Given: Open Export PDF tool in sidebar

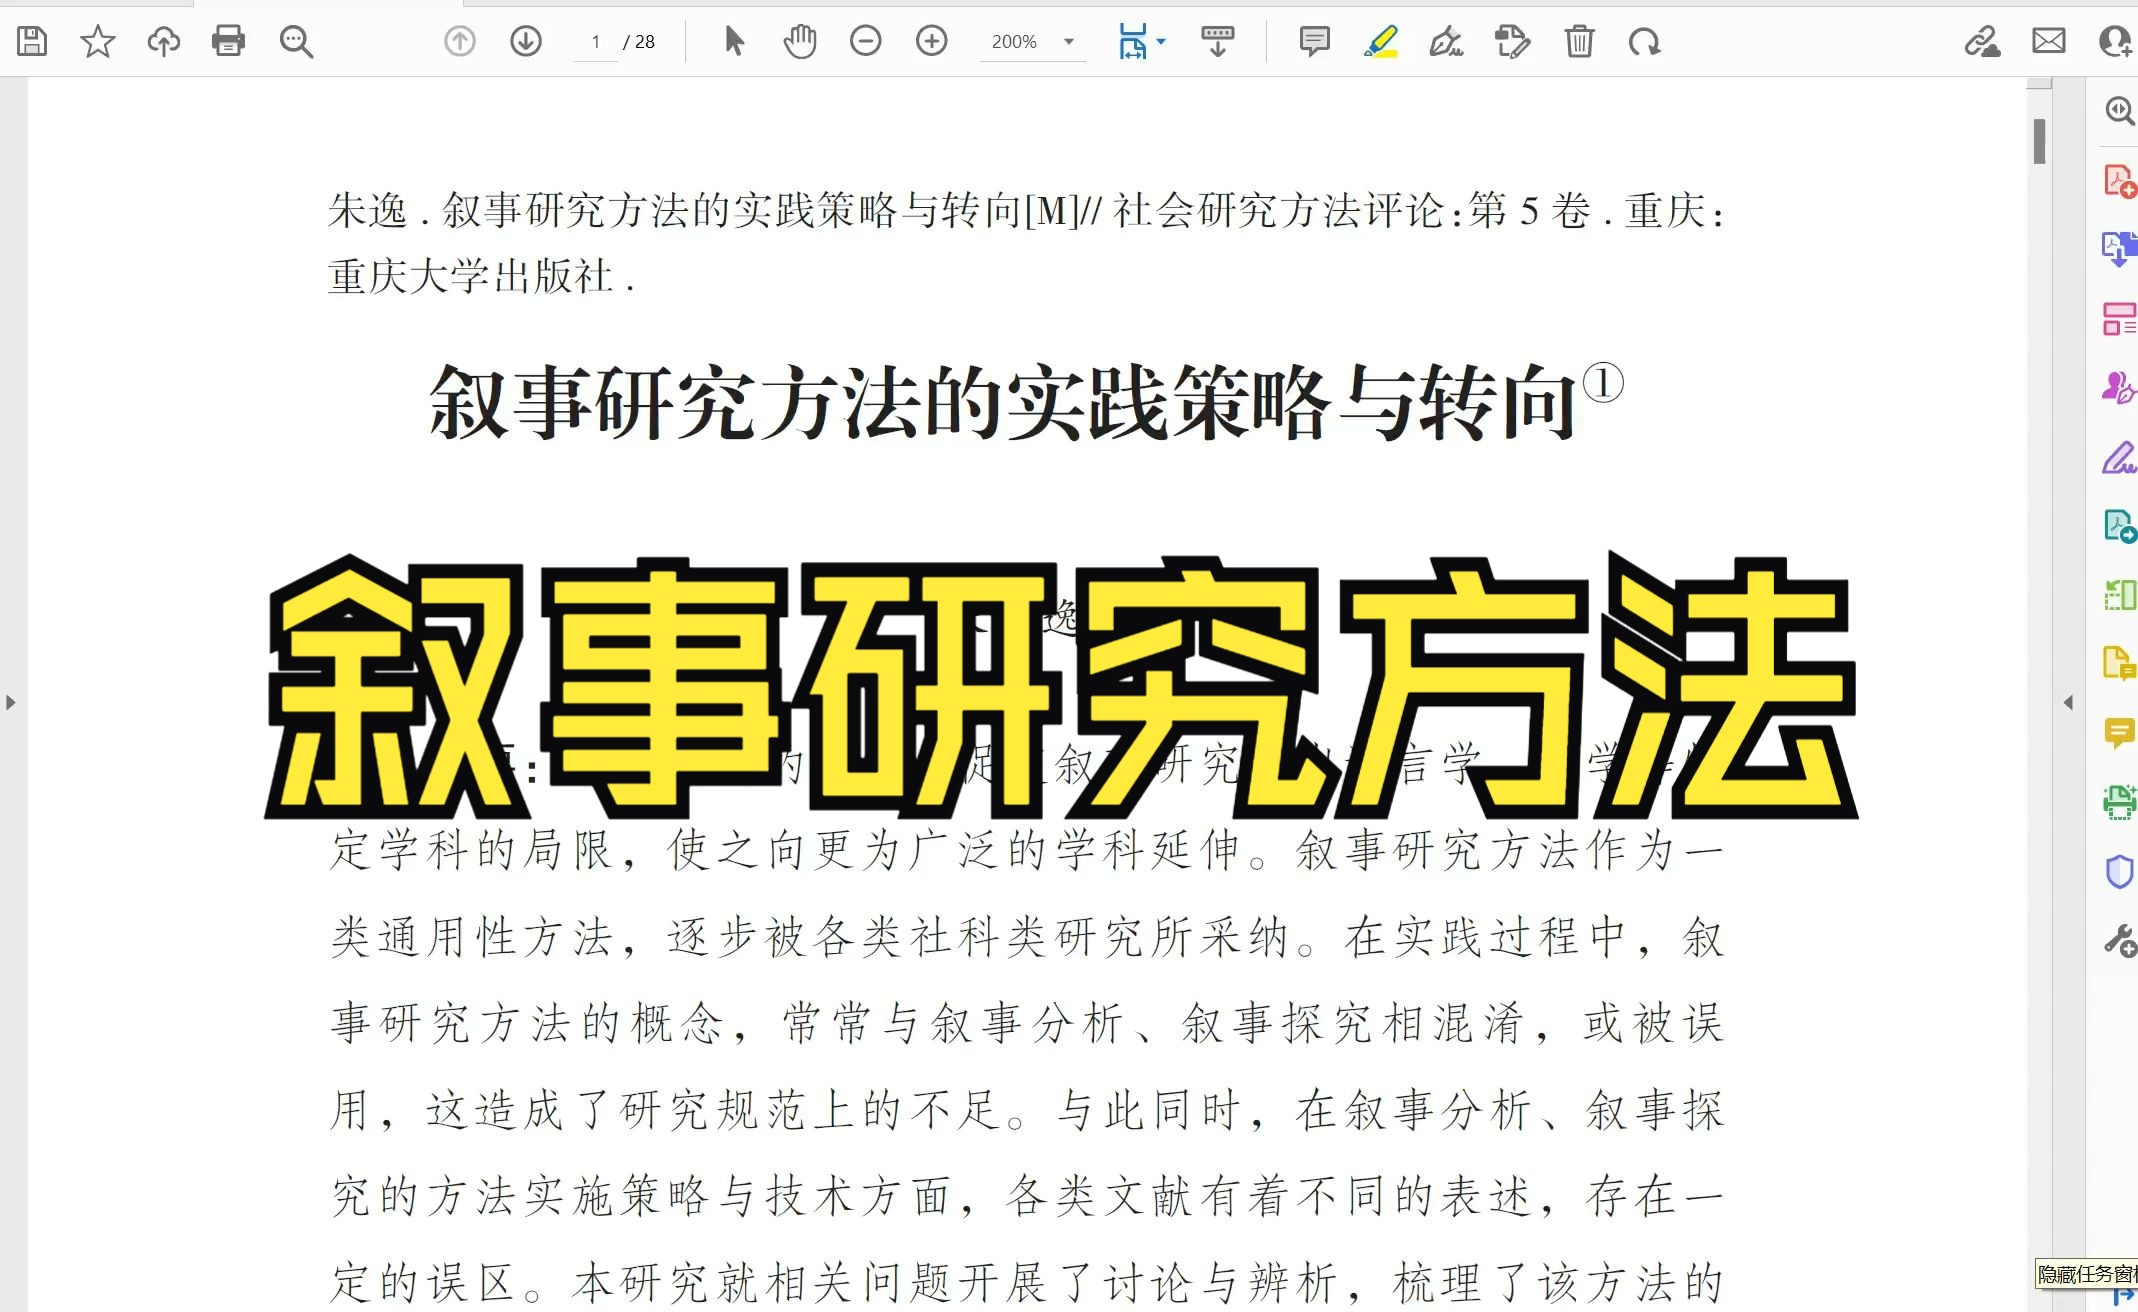Looking at the screenshot, I should 2119,249.
